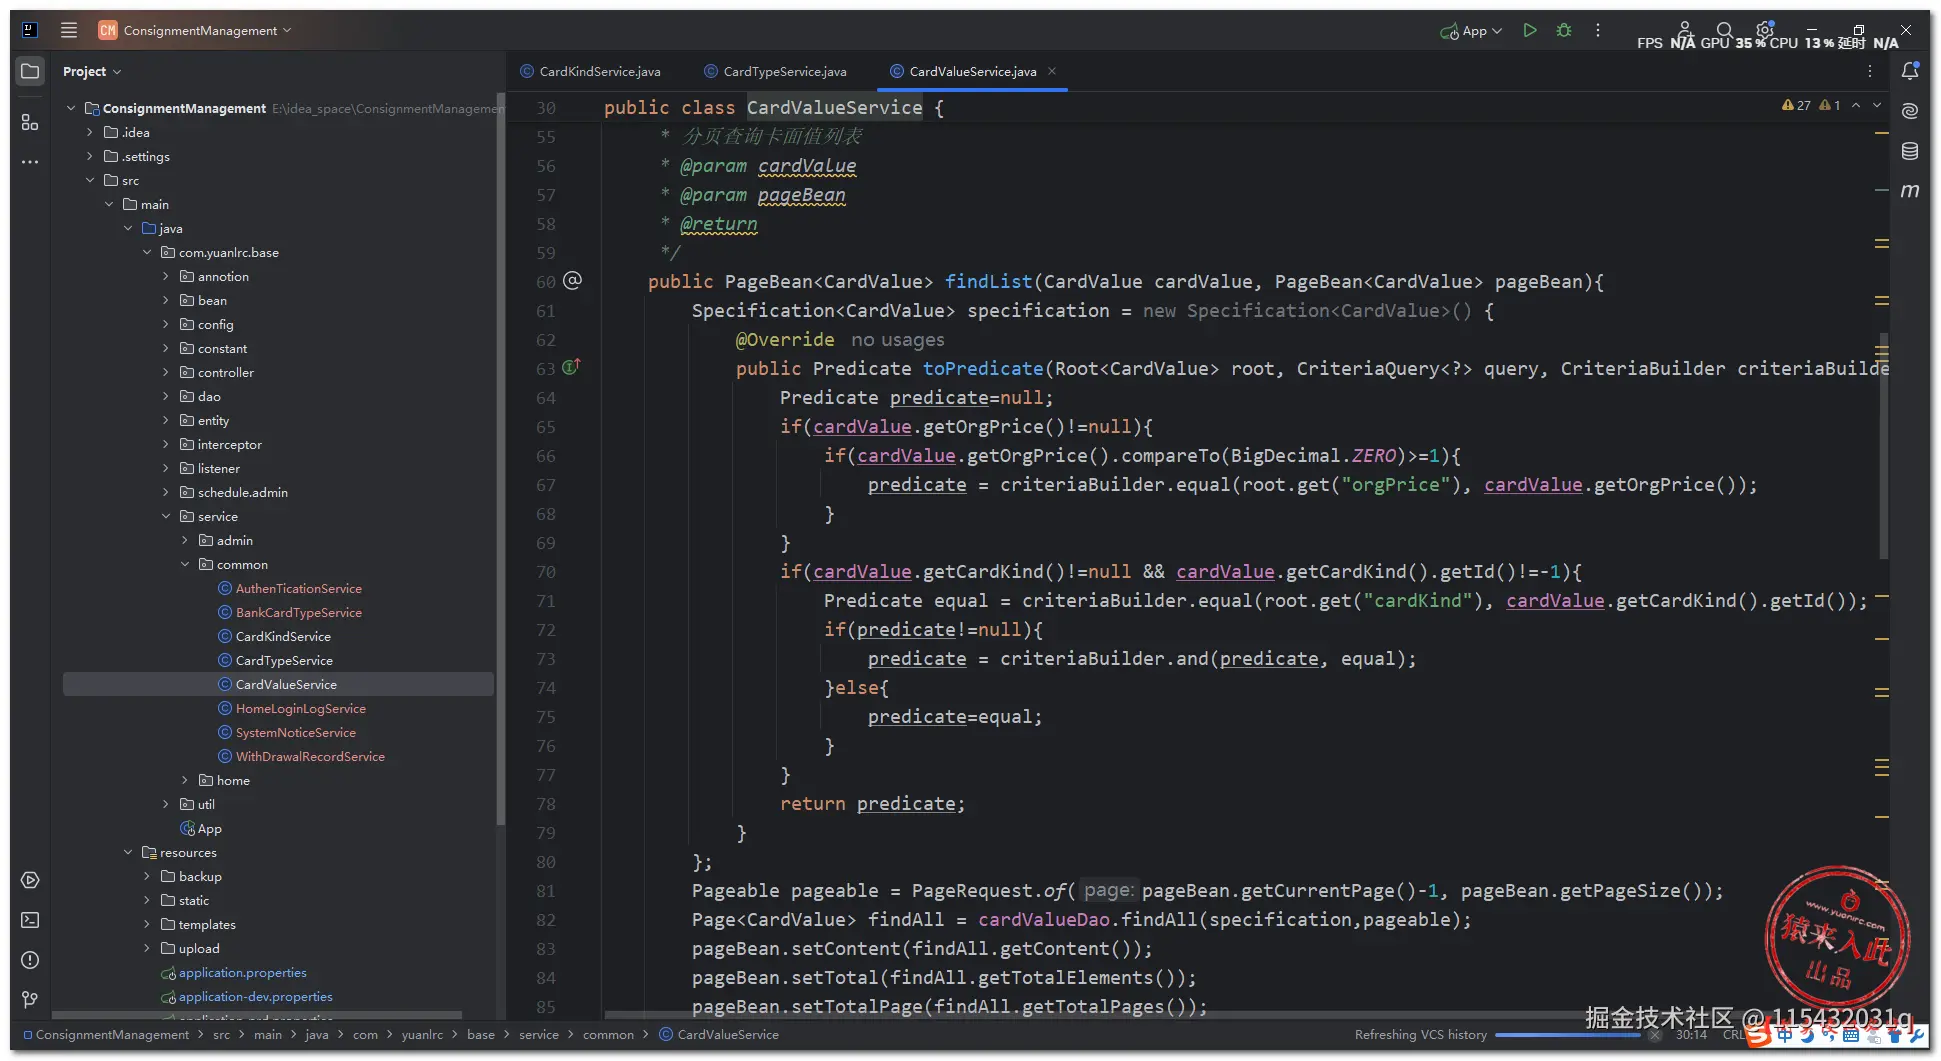Image resolution: width=1941 pixels, height=1061 pixels.
Task: Open the App run configuration dropdown
Action: [x=1471, y=31]
